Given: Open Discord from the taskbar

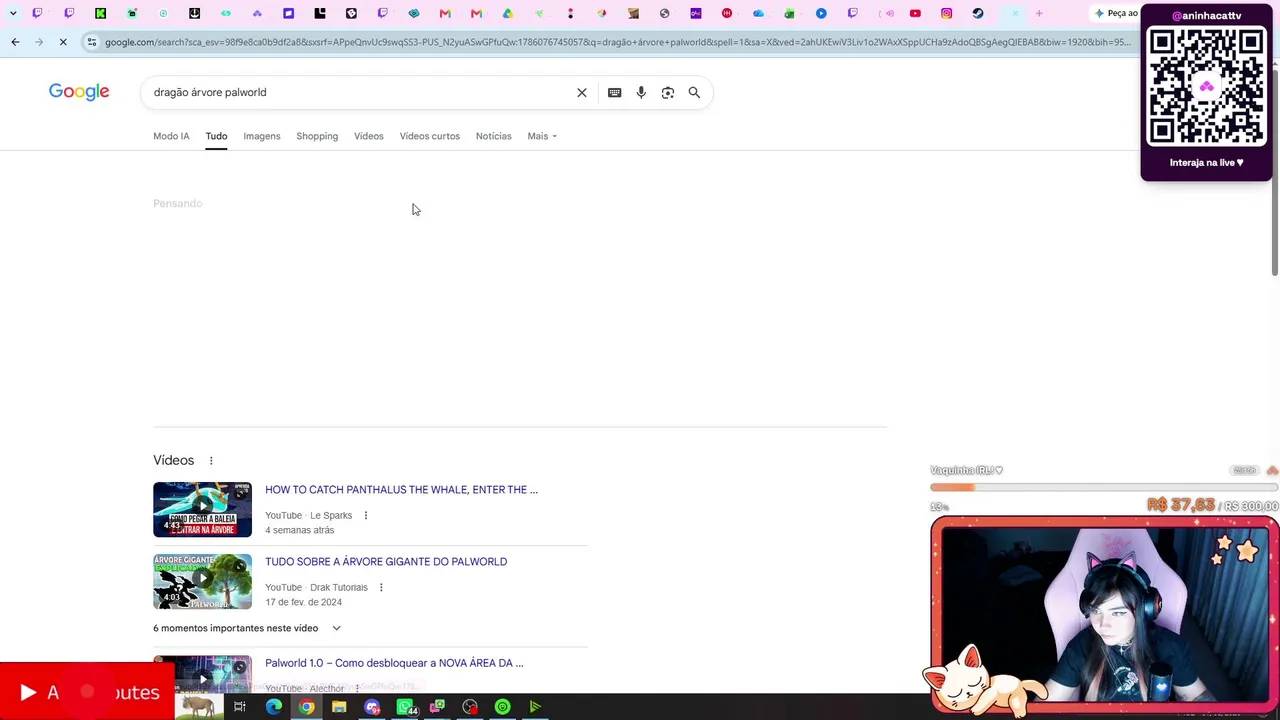Looking at the screenshot, I should coord(372,707).
